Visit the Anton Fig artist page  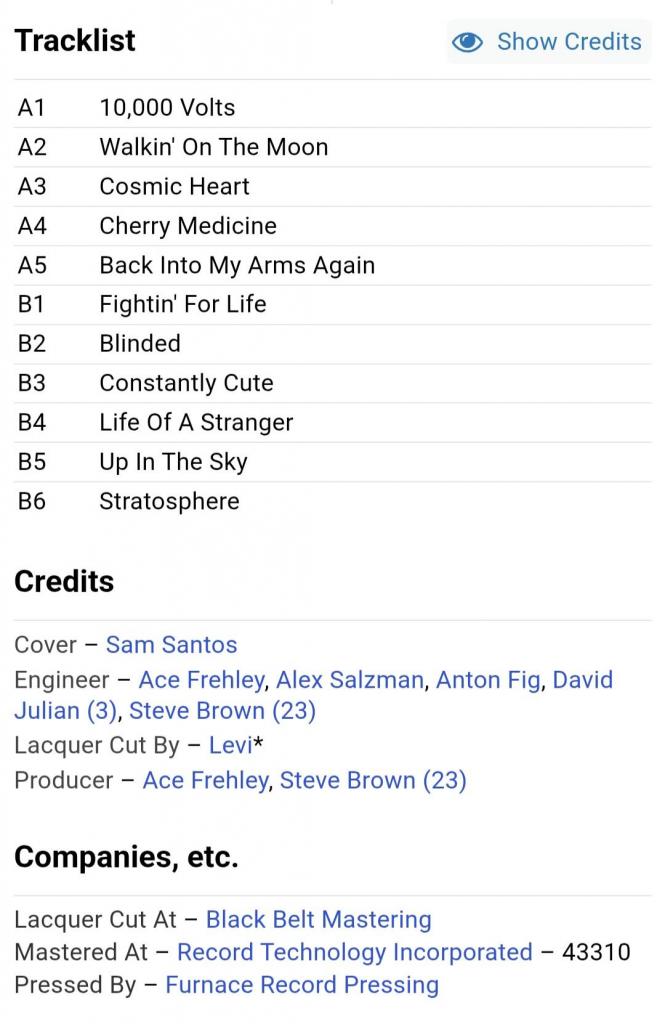point(489,680)
